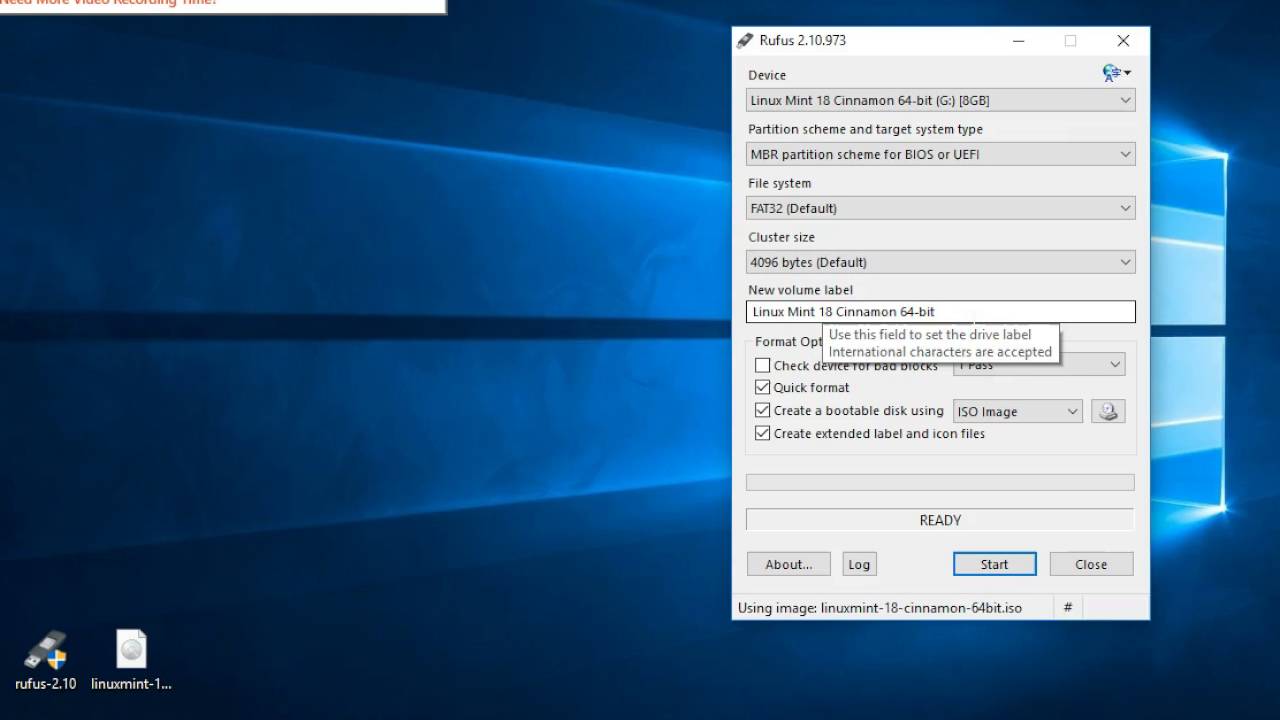
Task: Expand the Cluster size dropdown
Action: coord(941,262)
